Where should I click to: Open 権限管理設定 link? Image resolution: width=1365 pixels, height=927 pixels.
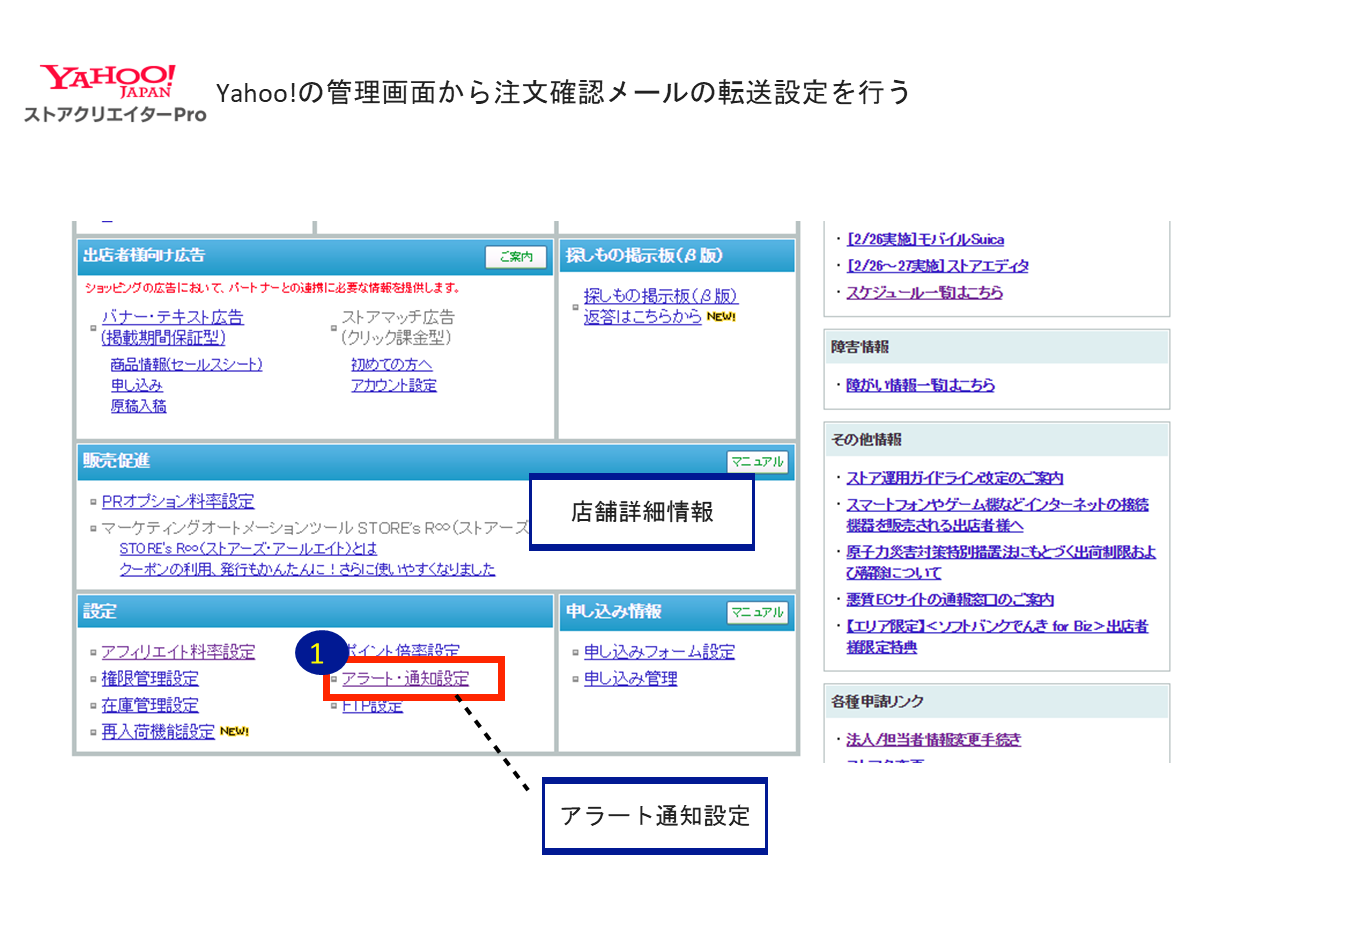[150, 679]
